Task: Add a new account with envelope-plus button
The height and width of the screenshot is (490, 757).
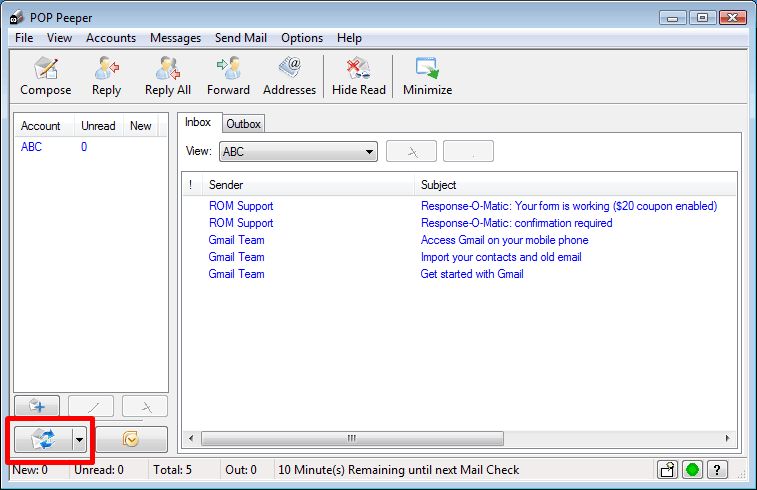Action: 37,406
